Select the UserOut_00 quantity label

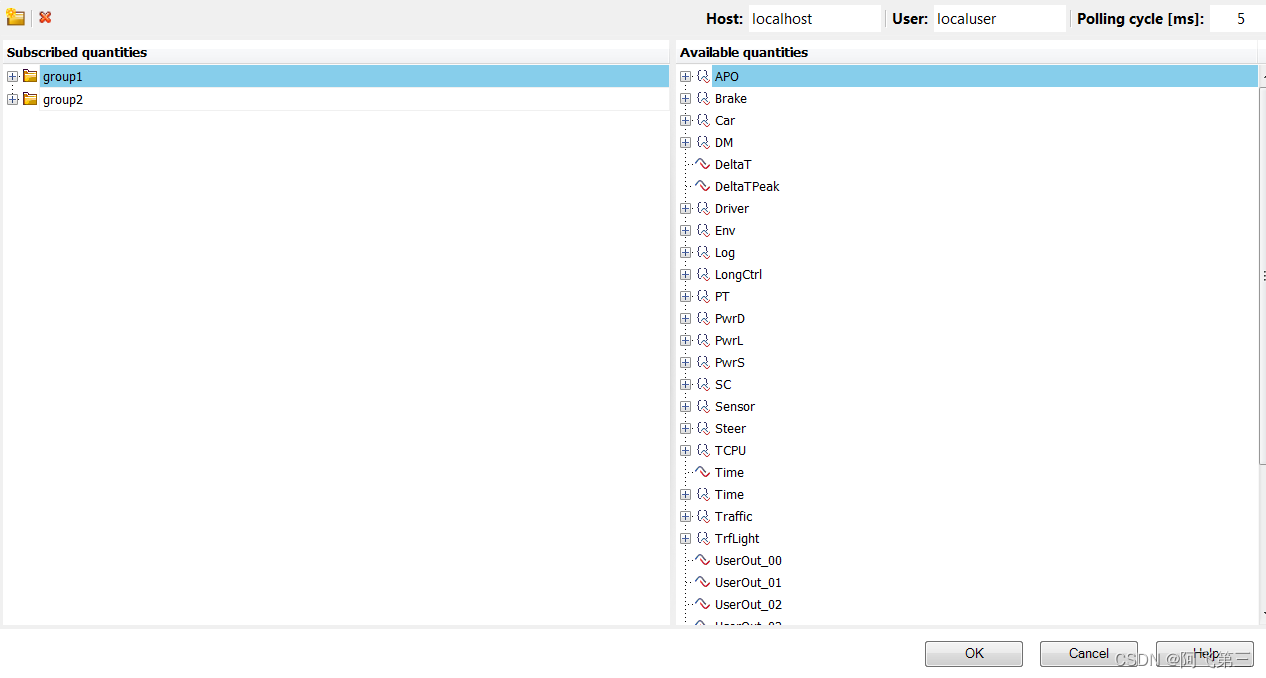click(x=748, y=561)
